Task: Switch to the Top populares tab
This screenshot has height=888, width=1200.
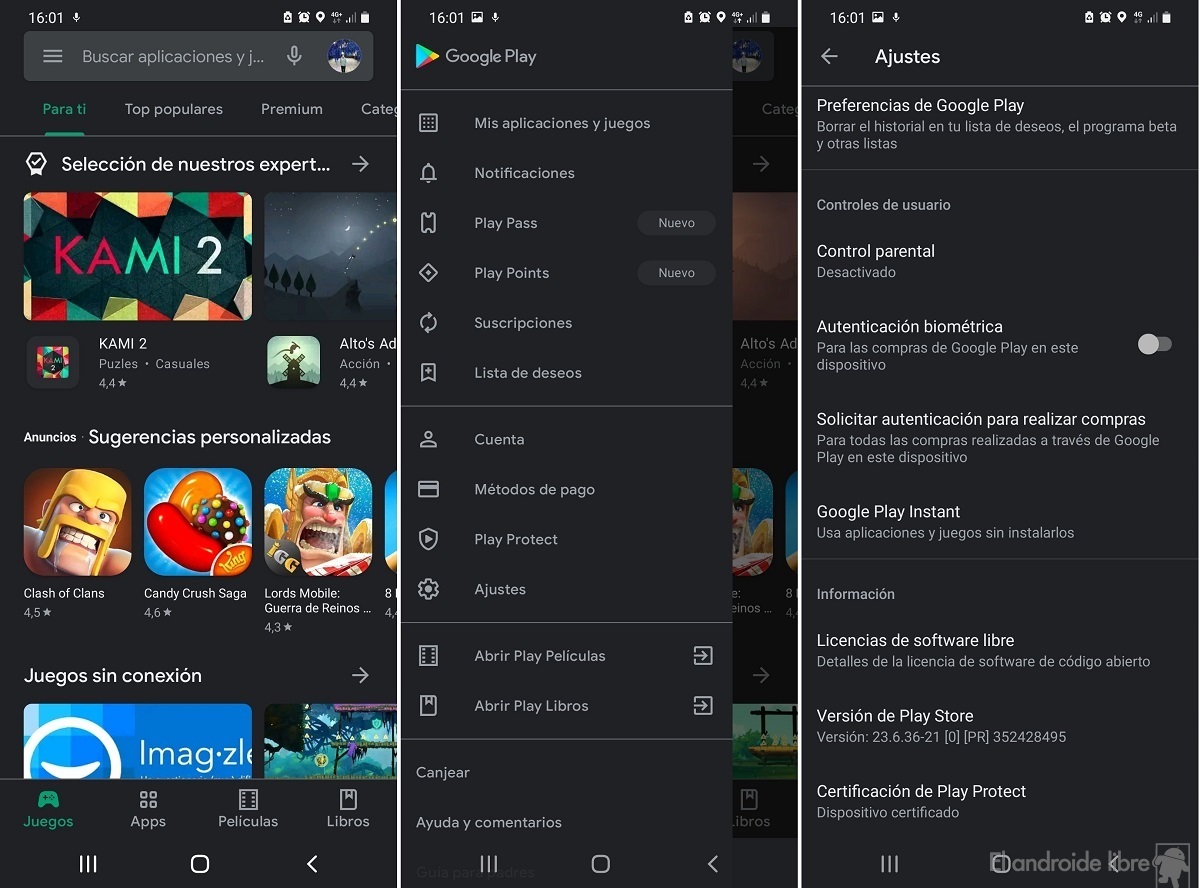Action: click(x=174, y=109)
